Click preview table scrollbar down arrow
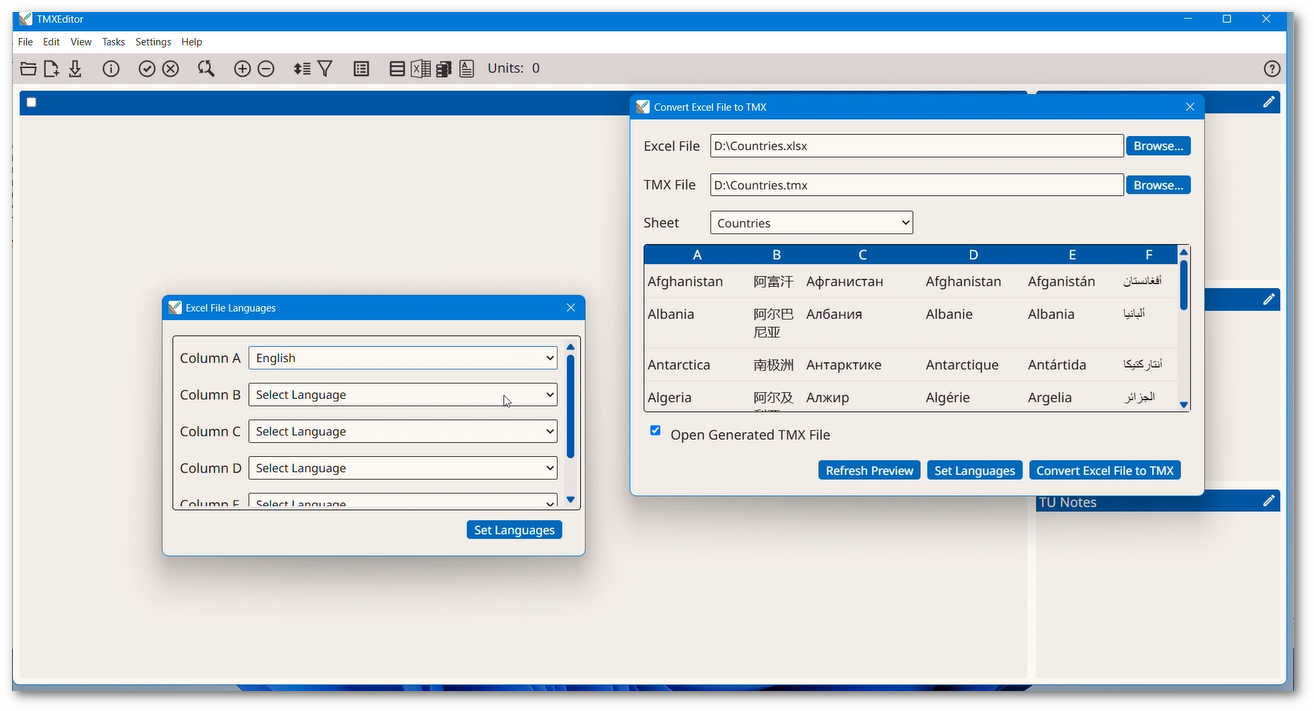The height and width of the screenshot is (711, 1314). [x=1184, y=405]
